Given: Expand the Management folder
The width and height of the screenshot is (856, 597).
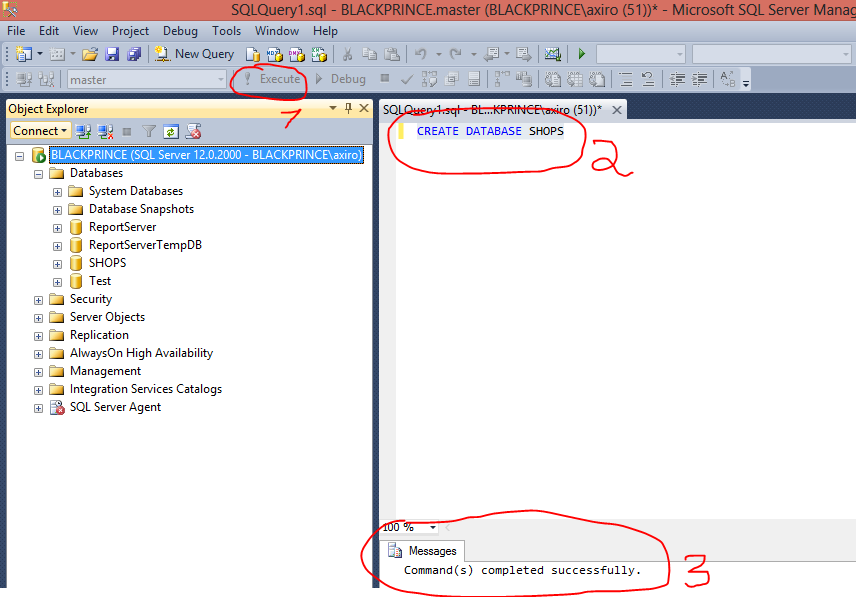Looking at the screenshot, I should coord(38,372).
